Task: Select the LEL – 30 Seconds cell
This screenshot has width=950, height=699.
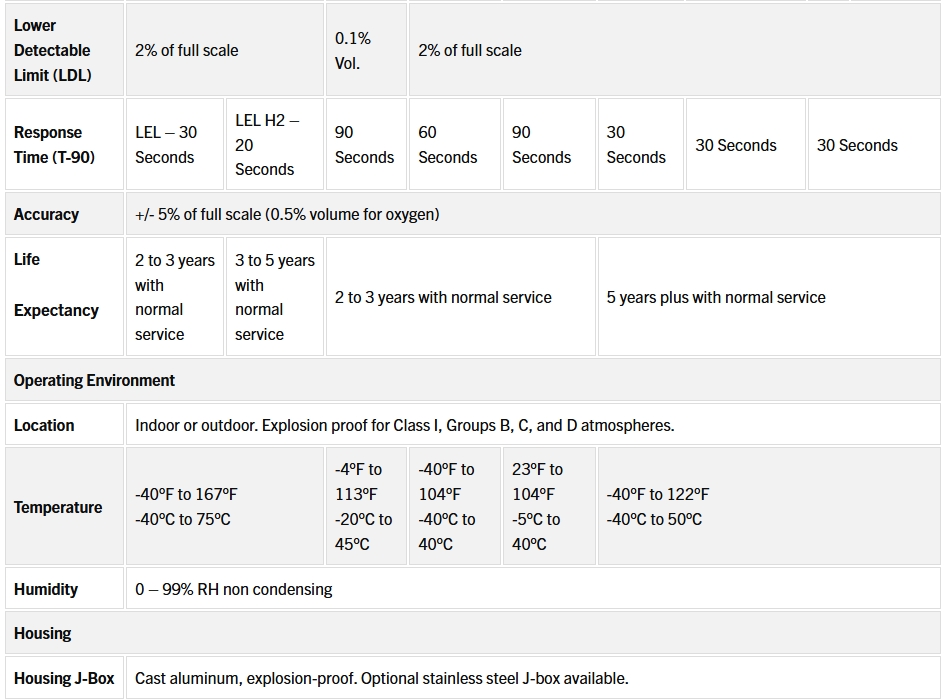Action: click(166, 145)
